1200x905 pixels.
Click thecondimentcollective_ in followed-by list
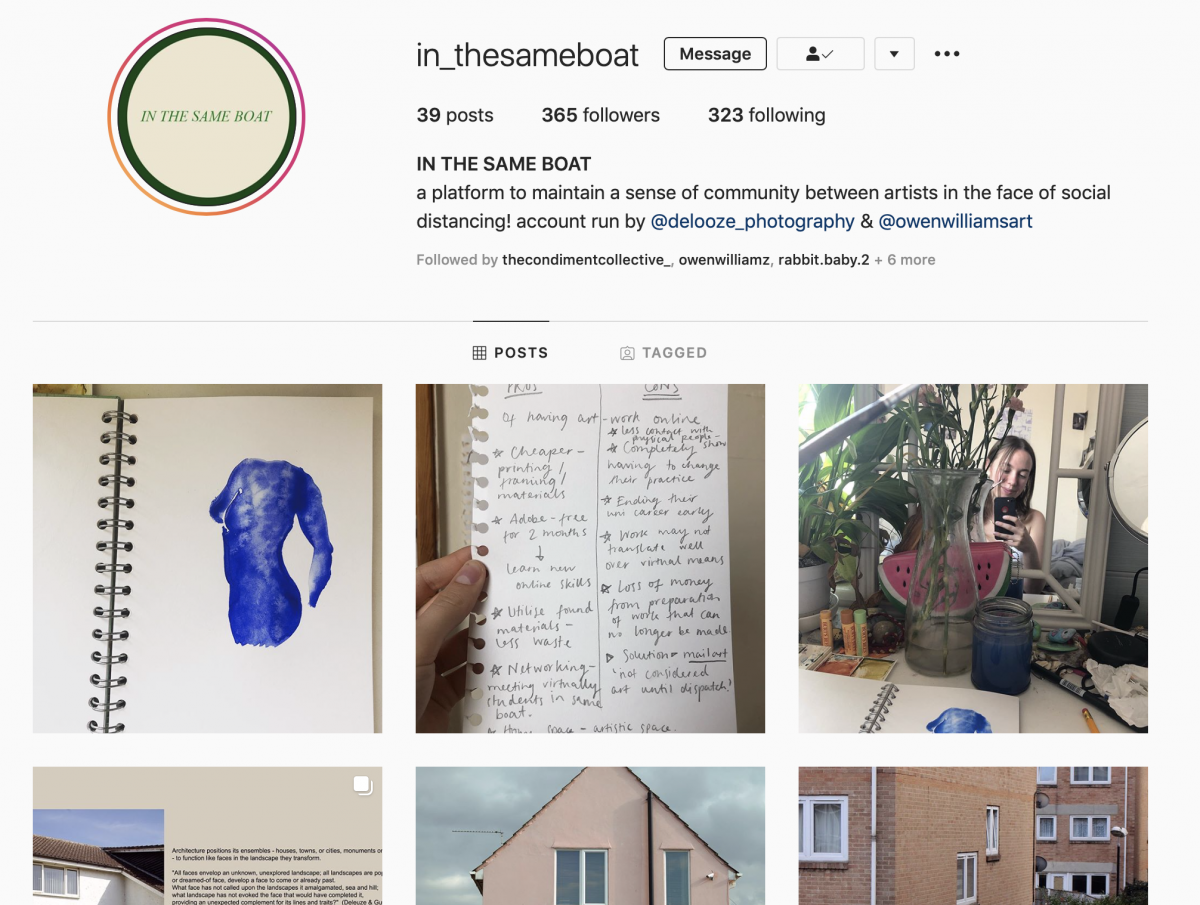[x=586, y=260]
